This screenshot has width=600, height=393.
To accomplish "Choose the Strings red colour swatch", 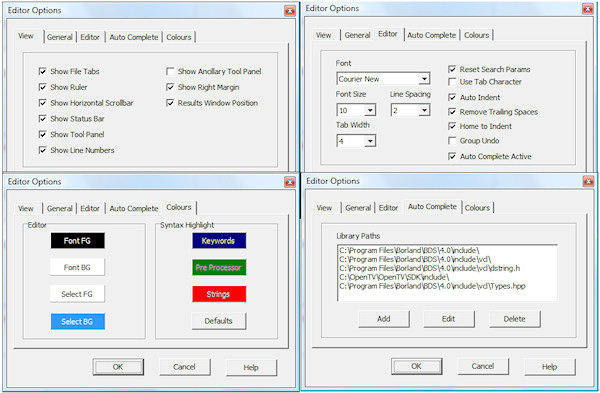I will pyautogui.click(x=219, y=294).
